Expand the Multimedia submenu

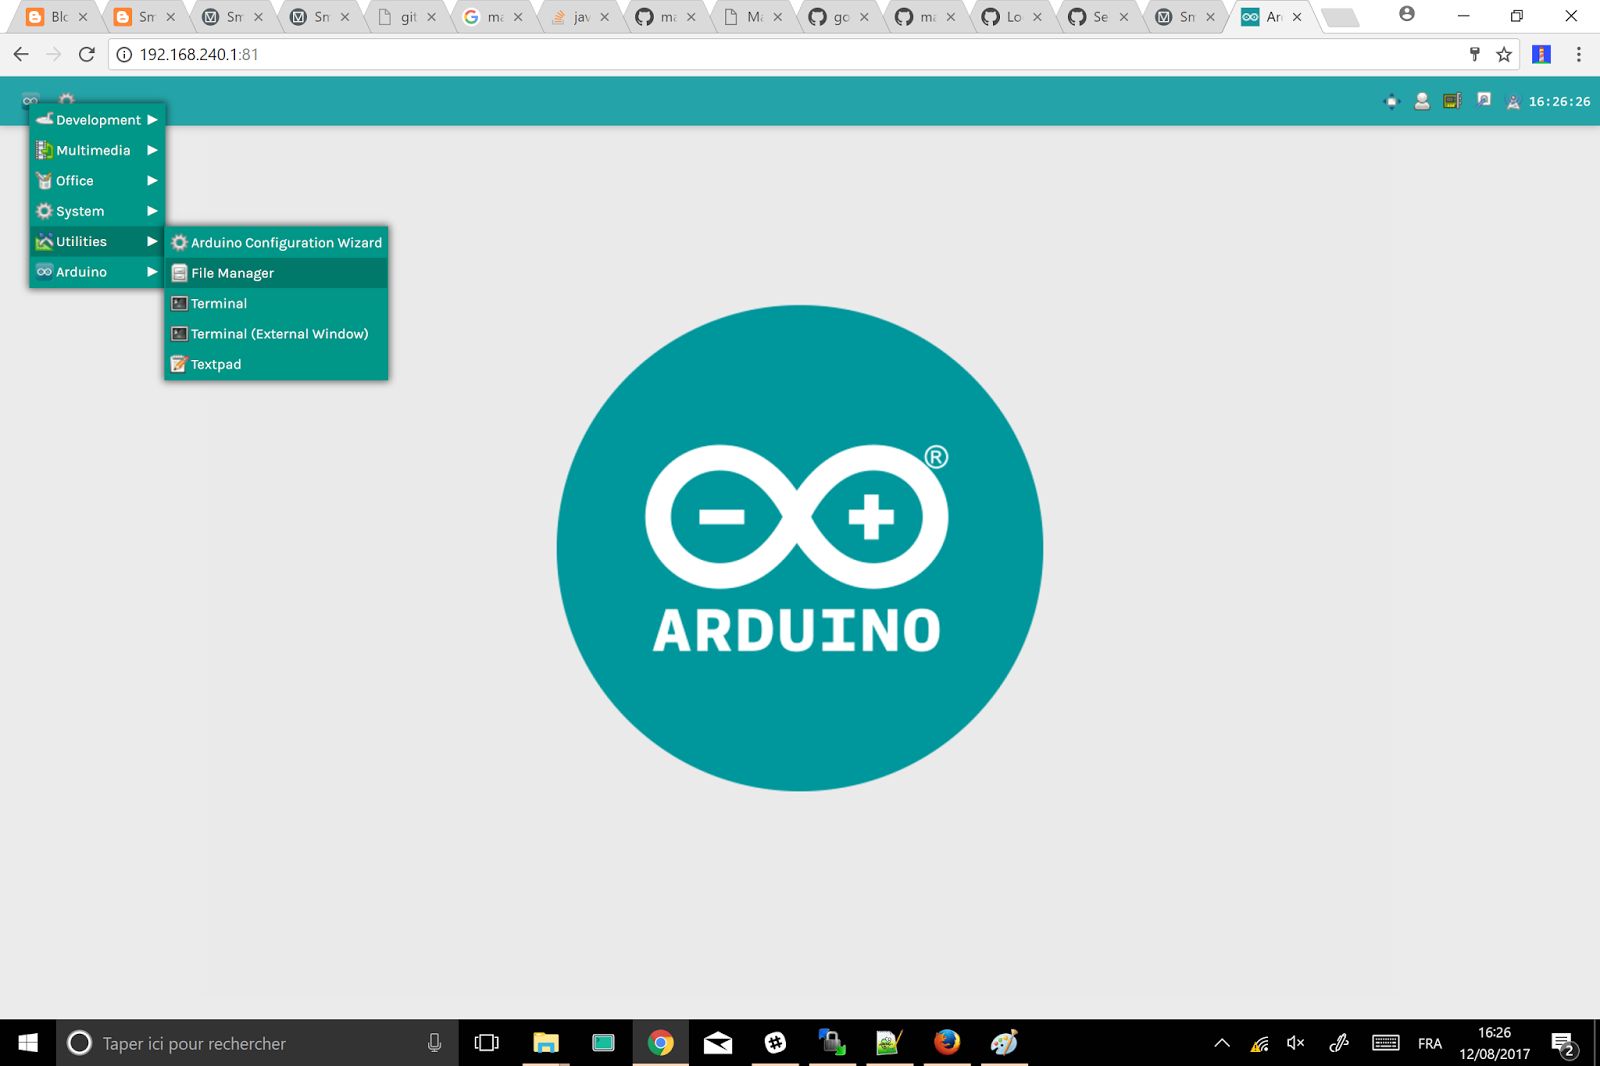click(x=97, y=150)
